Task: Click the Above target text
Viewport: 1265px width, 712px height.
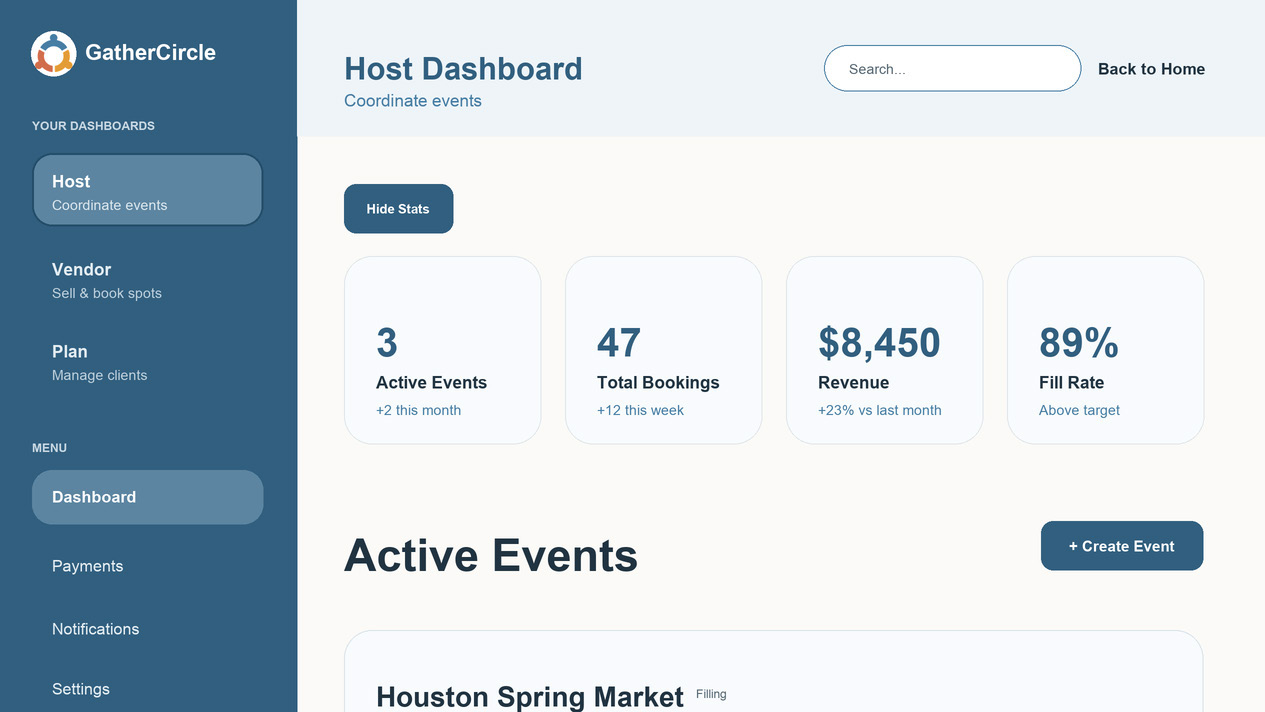Action: point(1079,410)
